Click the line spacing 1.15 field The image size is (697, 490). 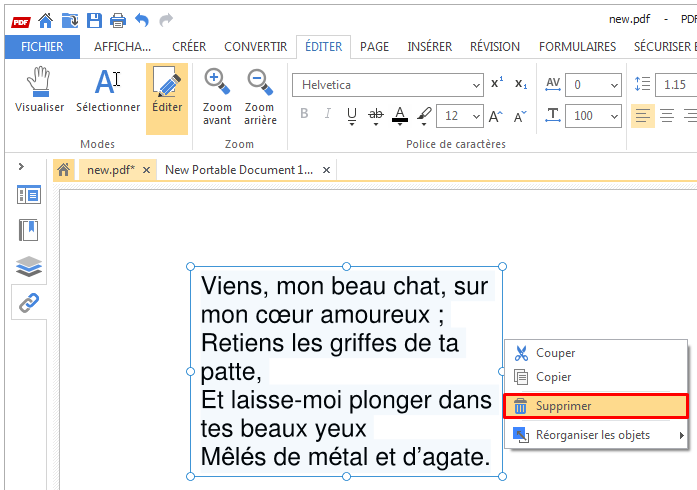click(x=676, y=84)
